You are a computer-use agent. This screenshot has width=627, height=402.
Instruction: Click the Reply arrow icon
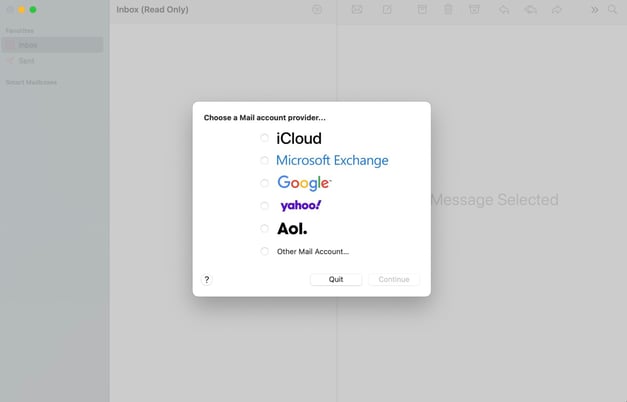[504, 9]
